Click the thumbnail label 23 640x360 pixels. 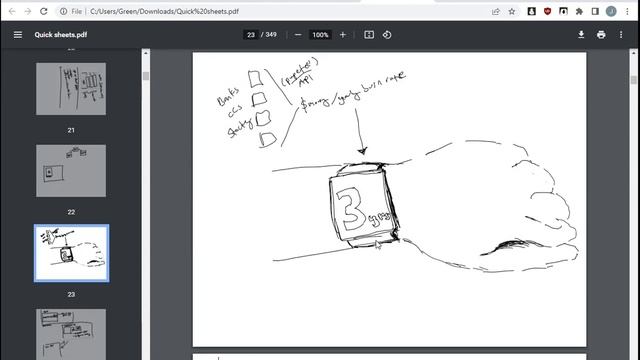pyautogui.click(x=71, y=294)
